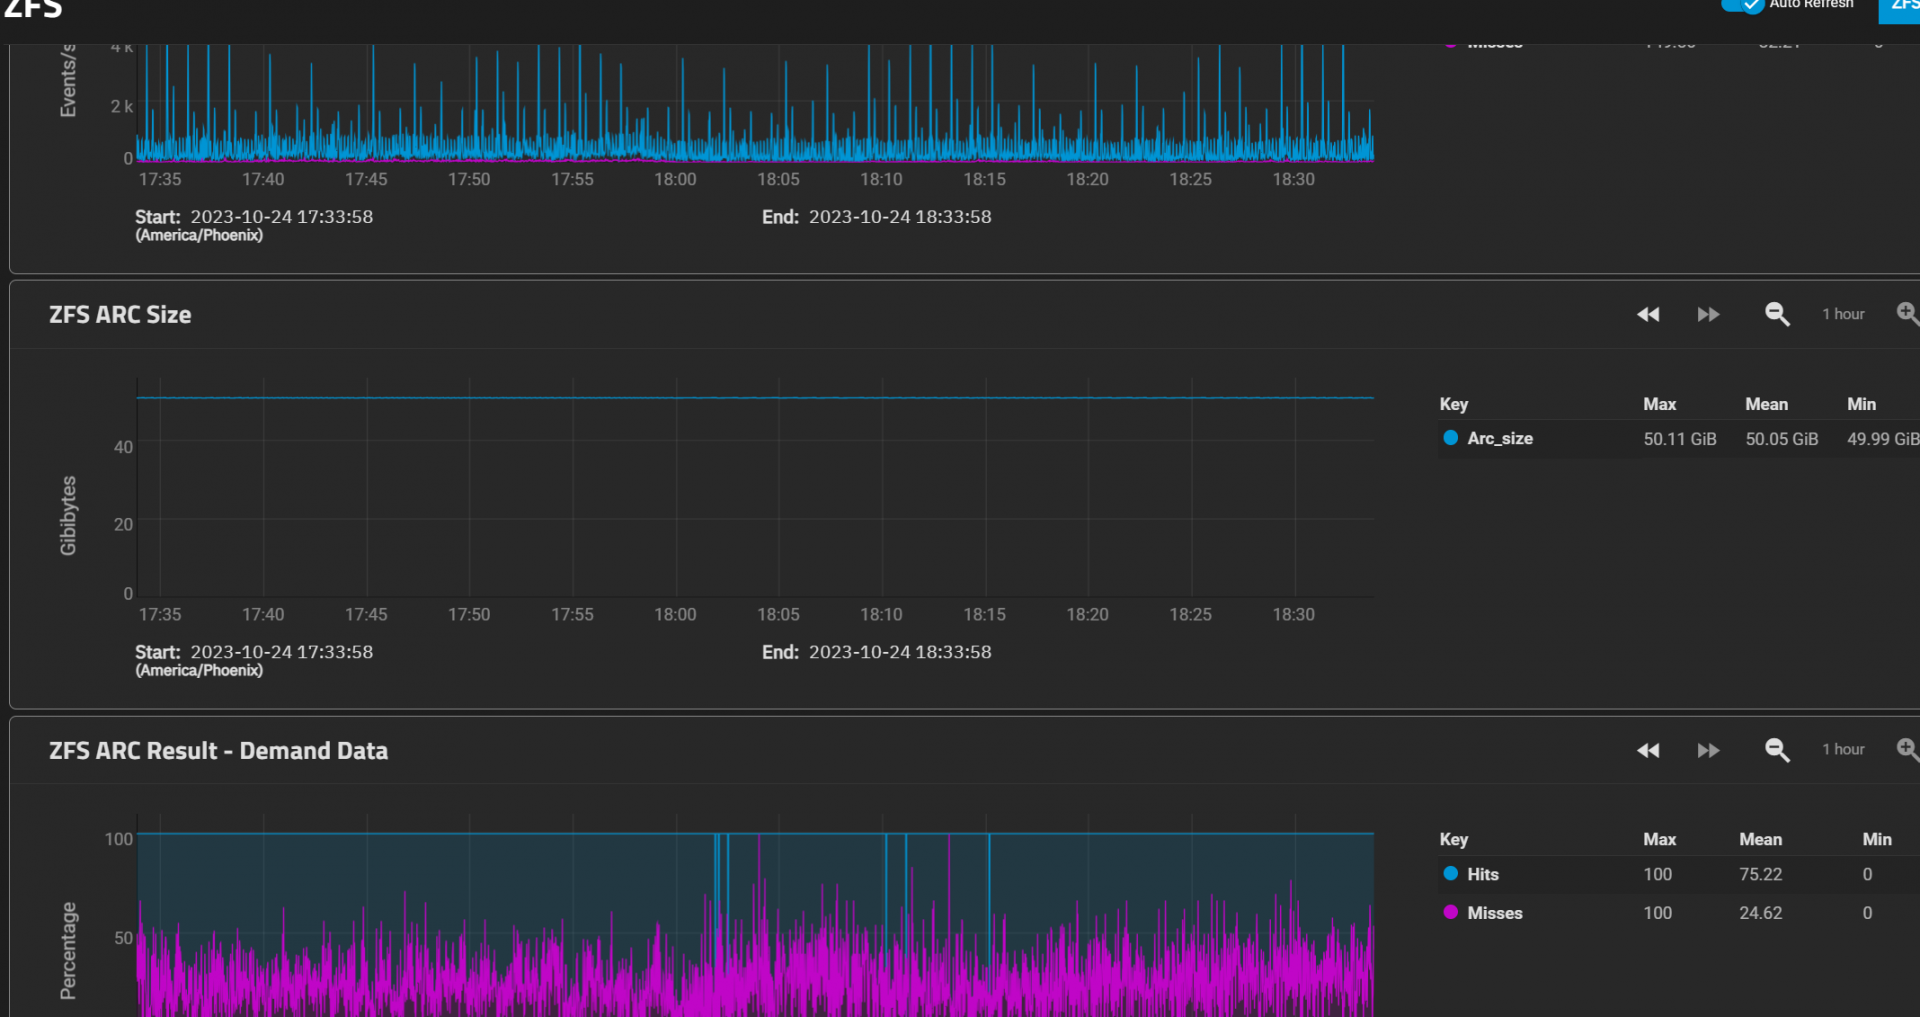
Task: Click the ZFS ARC Size chart title
Action: 120,315
